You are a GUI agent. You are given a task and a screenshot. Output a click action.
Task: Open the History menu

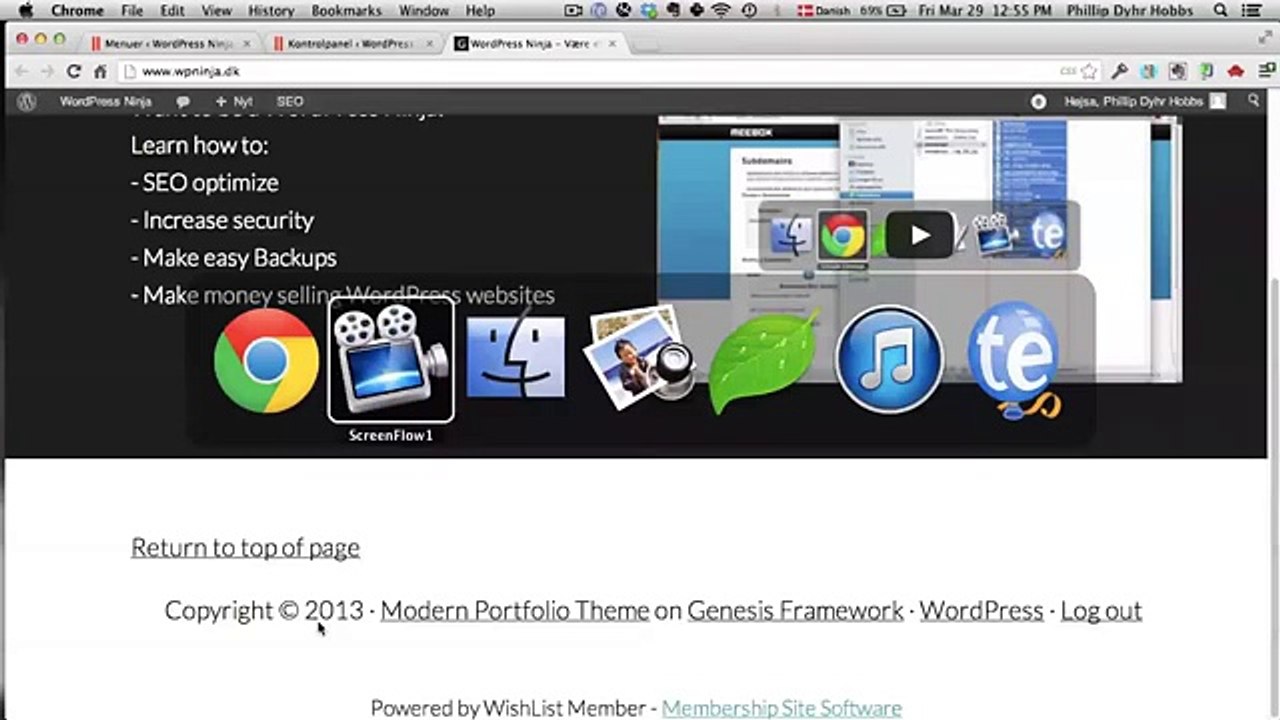point(271,11)
